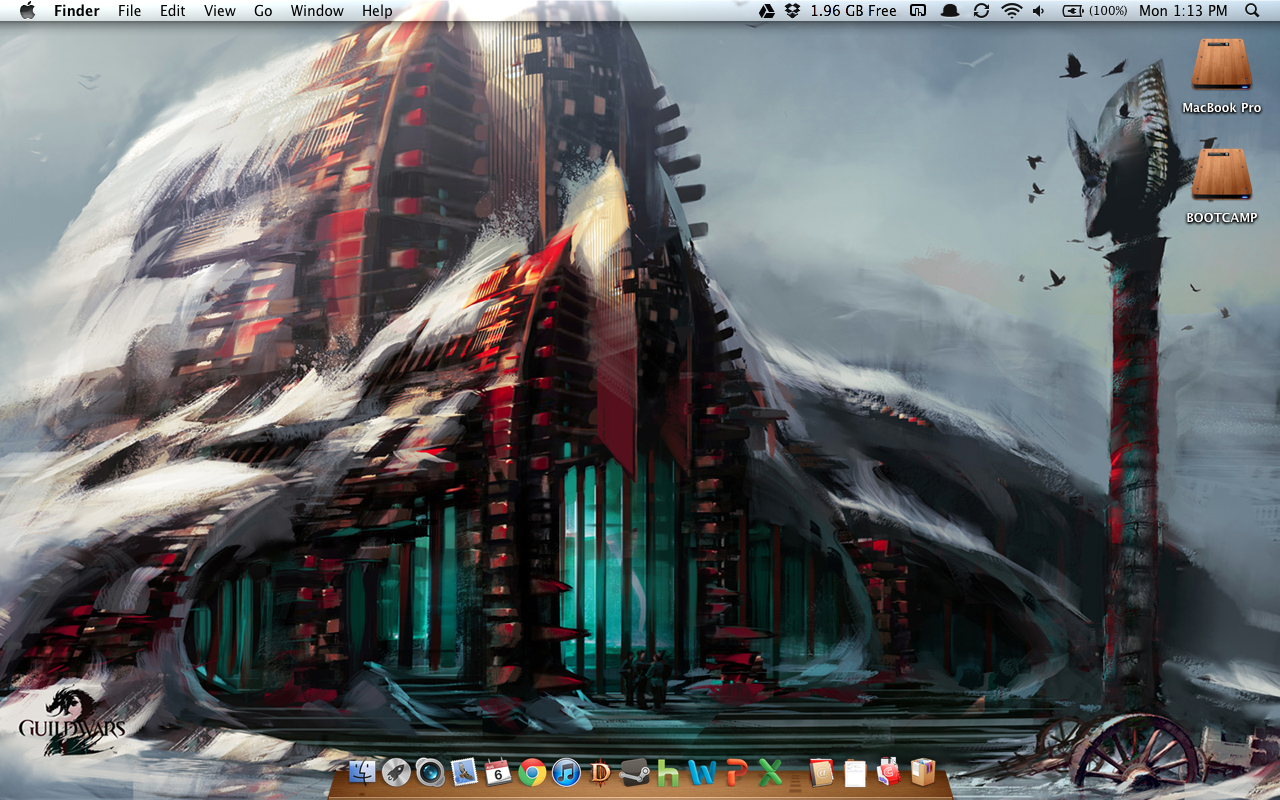Open the File menu
1280x800 pixels.
coord(129,11)
